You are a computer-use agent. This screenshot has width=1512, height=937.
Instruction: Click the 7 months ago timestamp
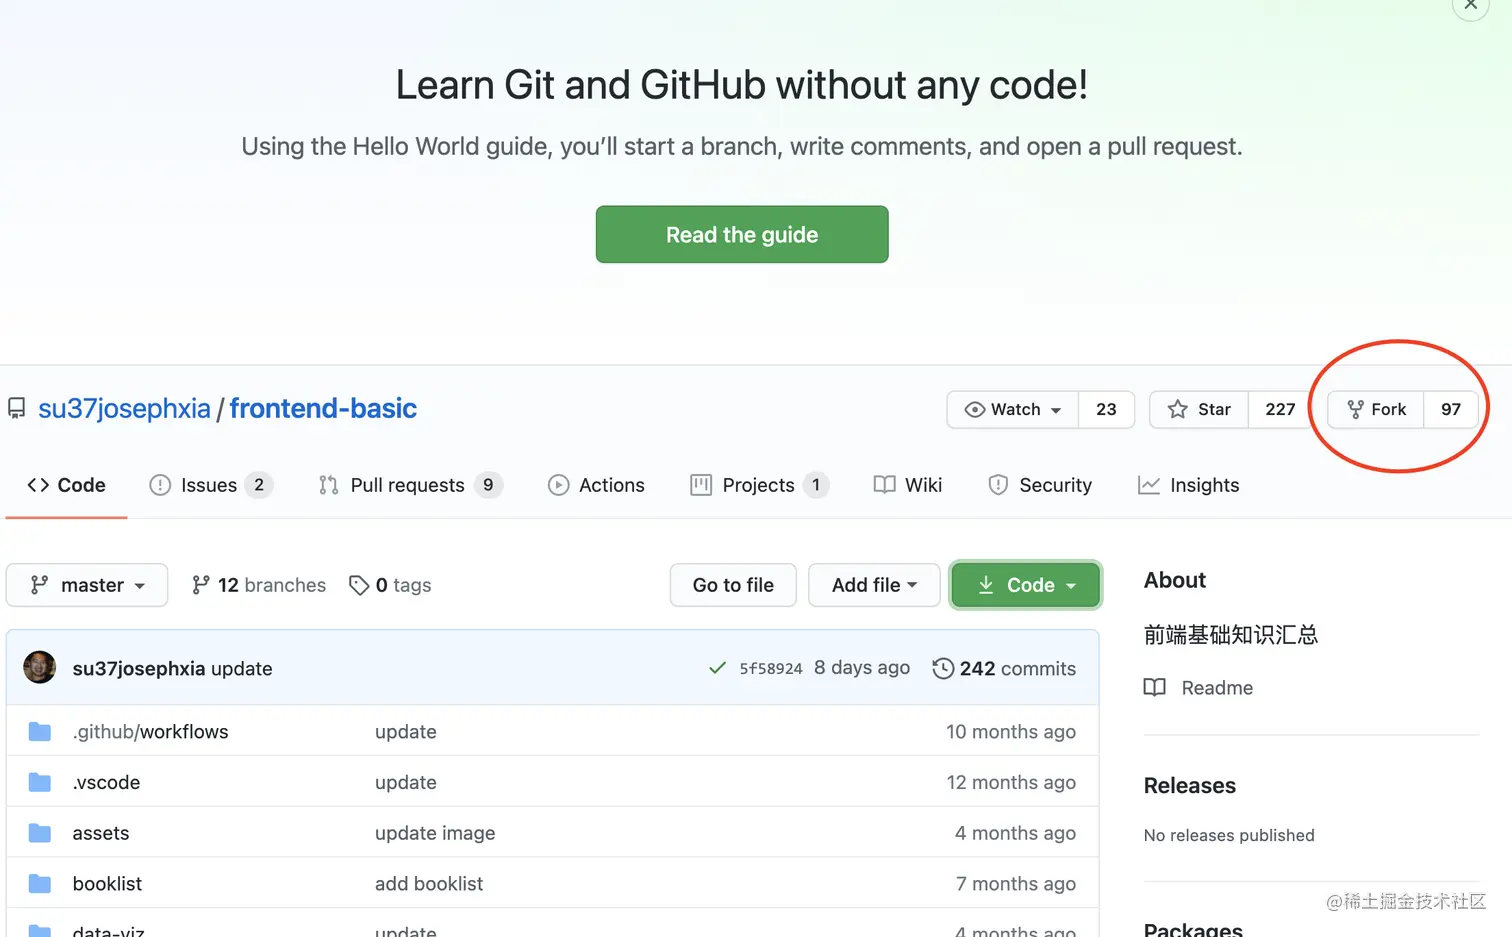point(1016,884)
